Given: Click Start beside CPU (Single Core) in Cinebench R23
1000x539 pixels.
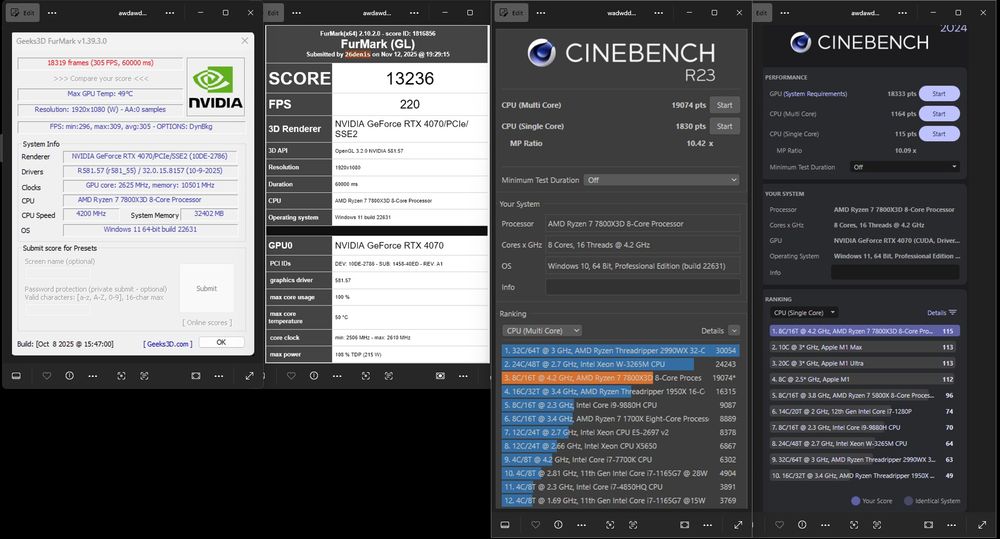Looking at the screenshot, I should (x=724, y=126).
